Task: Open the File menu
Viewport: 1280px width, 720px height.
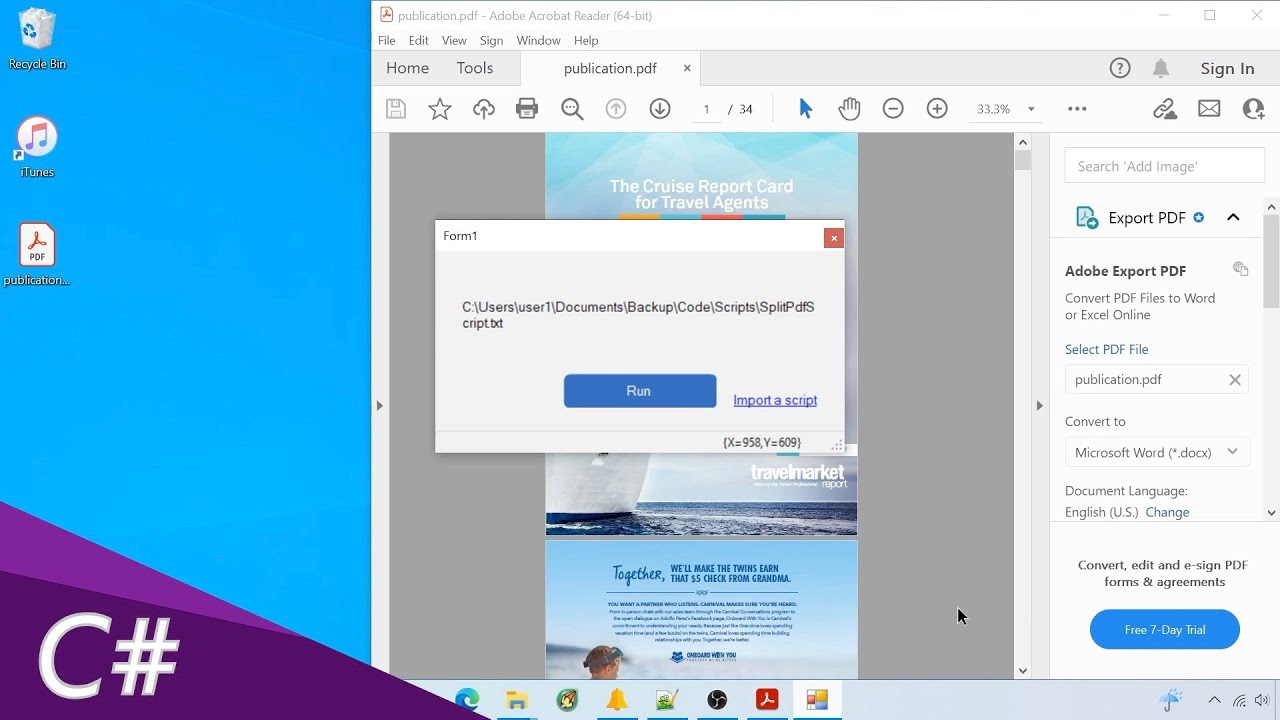Action: point(387,40)
